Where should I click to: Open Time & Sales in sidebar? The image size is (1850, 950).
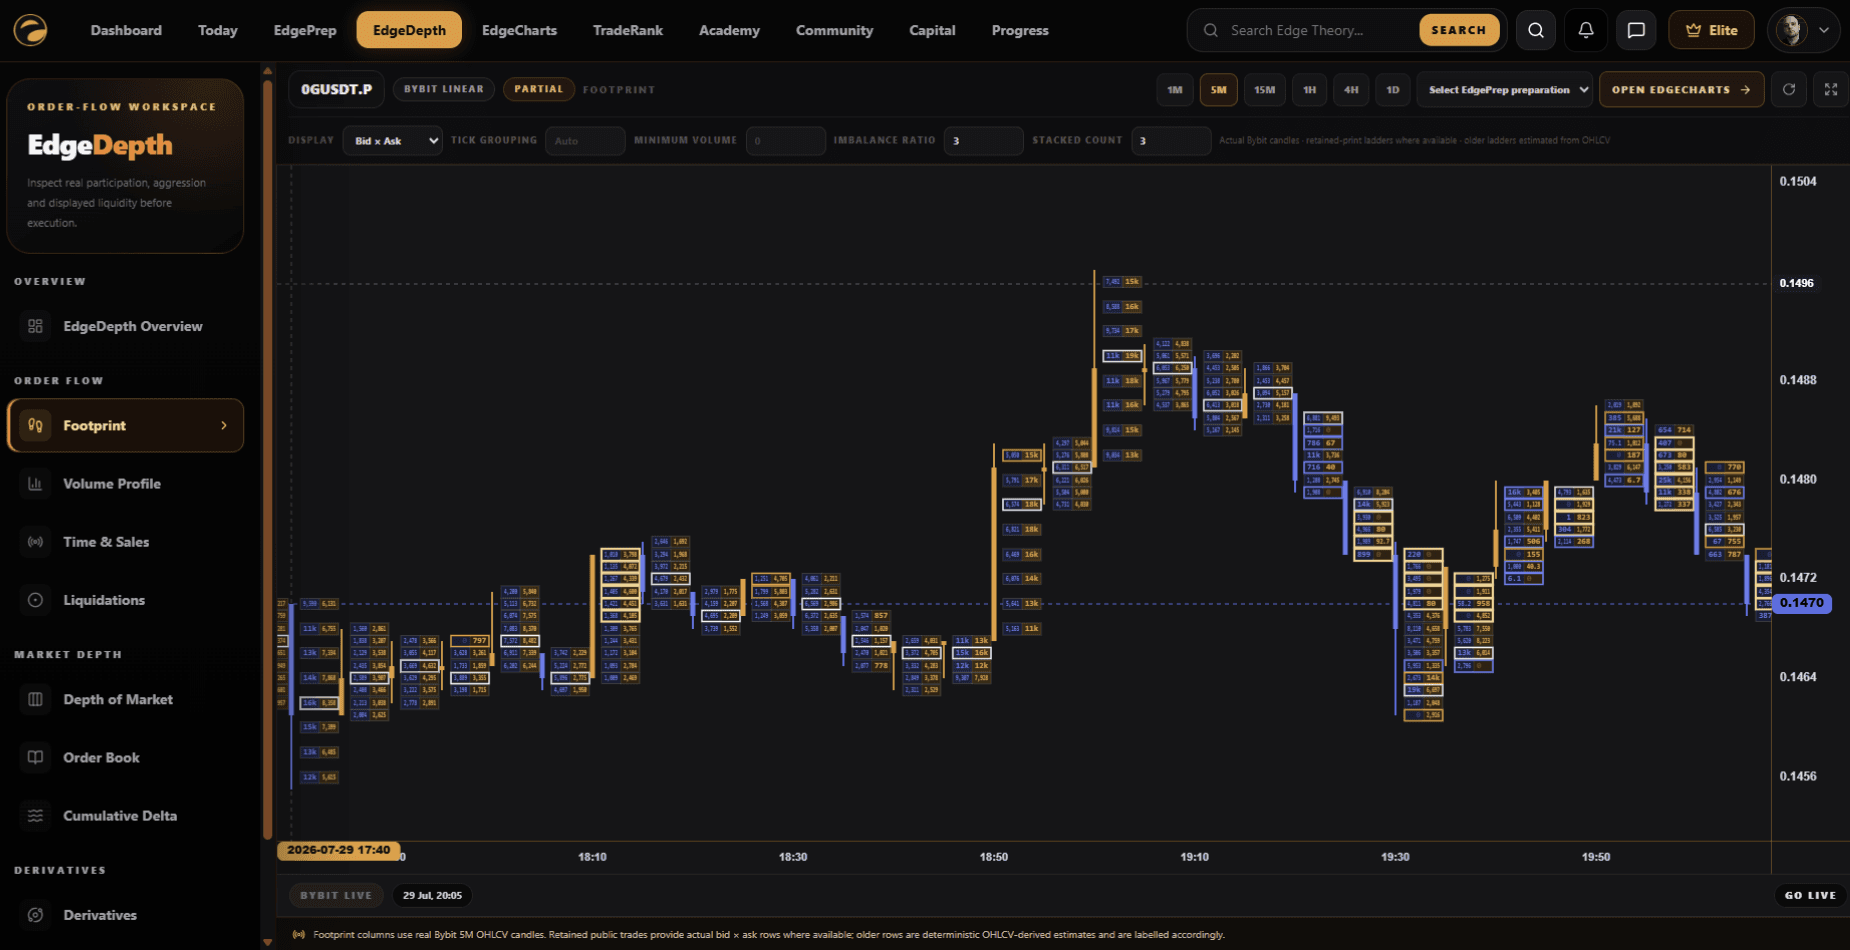click(x=126, y=542)
